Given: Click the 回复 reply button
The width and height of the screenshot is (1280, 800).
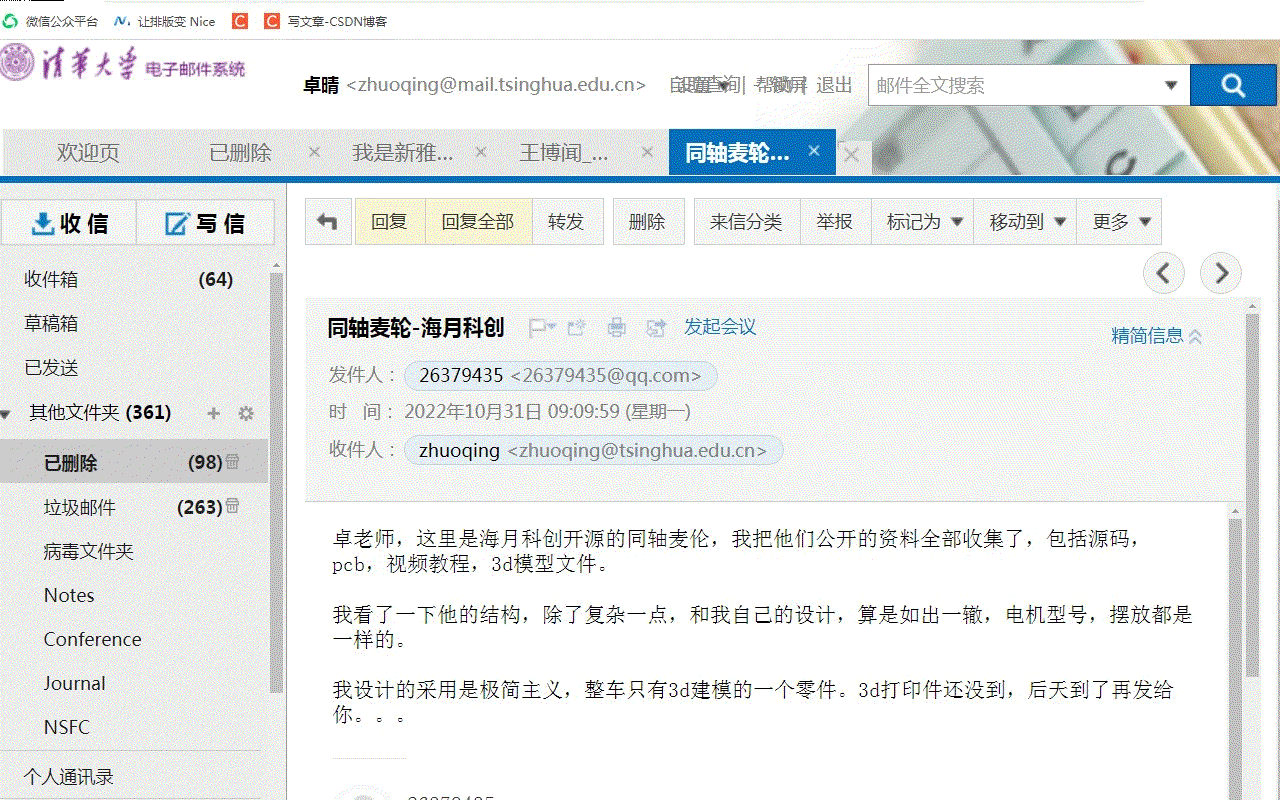Looking at the screenshot, I should click(x=390, y=222).
